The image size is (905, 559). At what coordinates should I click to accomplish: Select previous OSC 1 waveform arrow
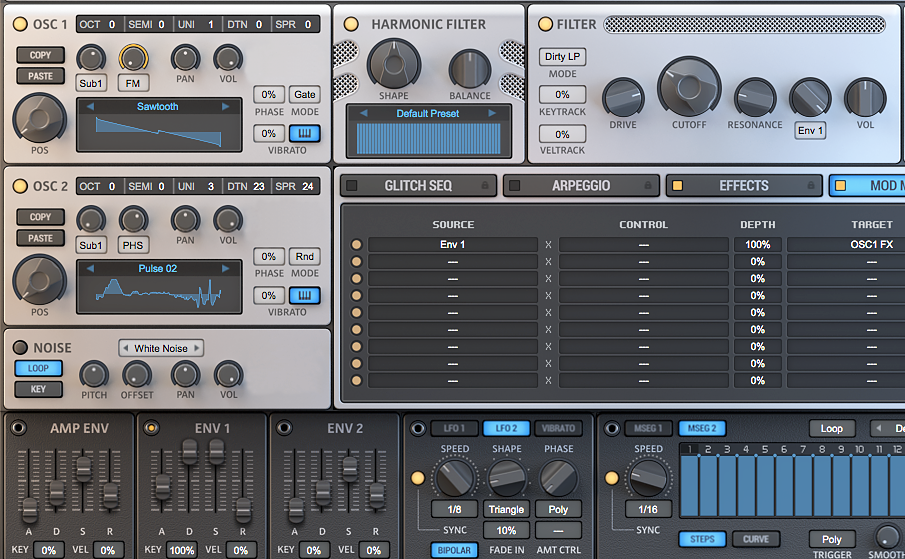pos(90,107)
